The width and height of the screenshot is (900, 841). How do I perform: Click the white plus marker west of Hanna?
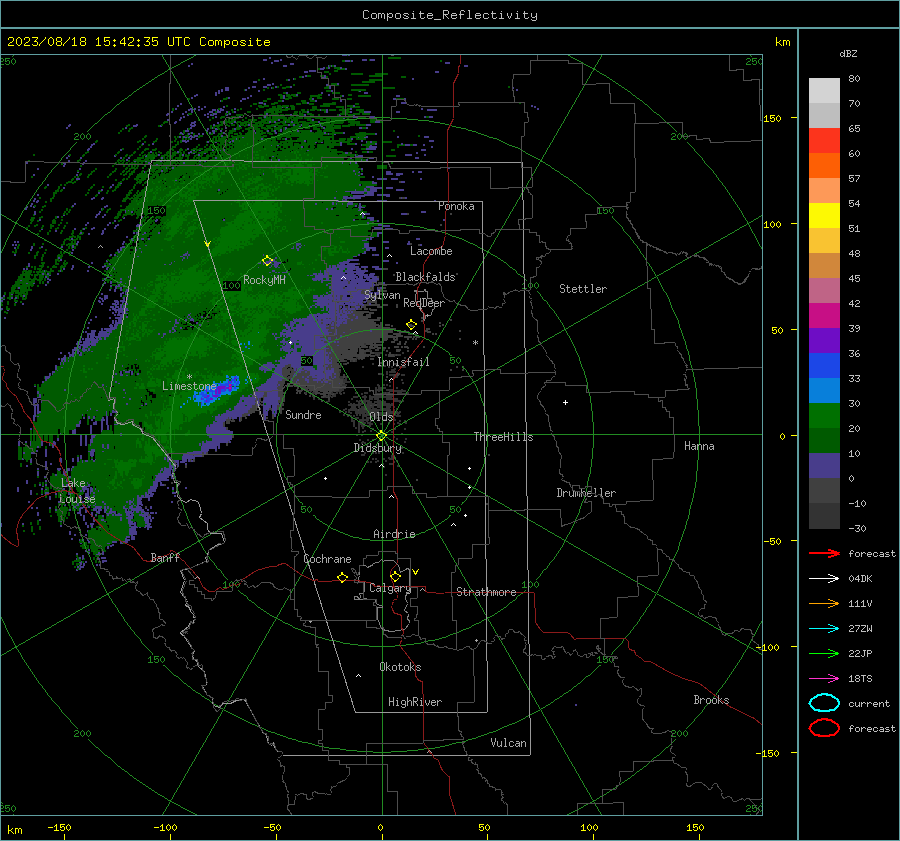pyautogui.click(x=565, y=402)
